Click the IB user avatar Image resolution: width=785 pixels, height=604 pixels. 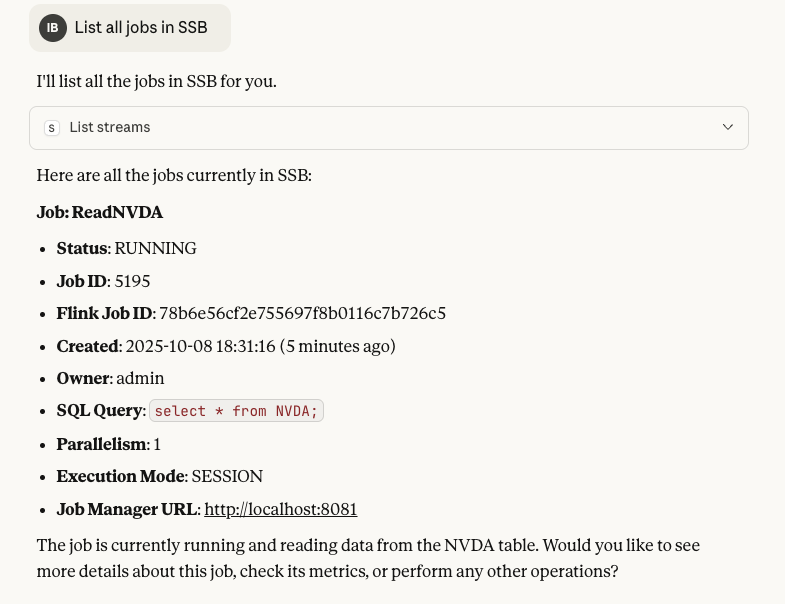coord(53,28)
